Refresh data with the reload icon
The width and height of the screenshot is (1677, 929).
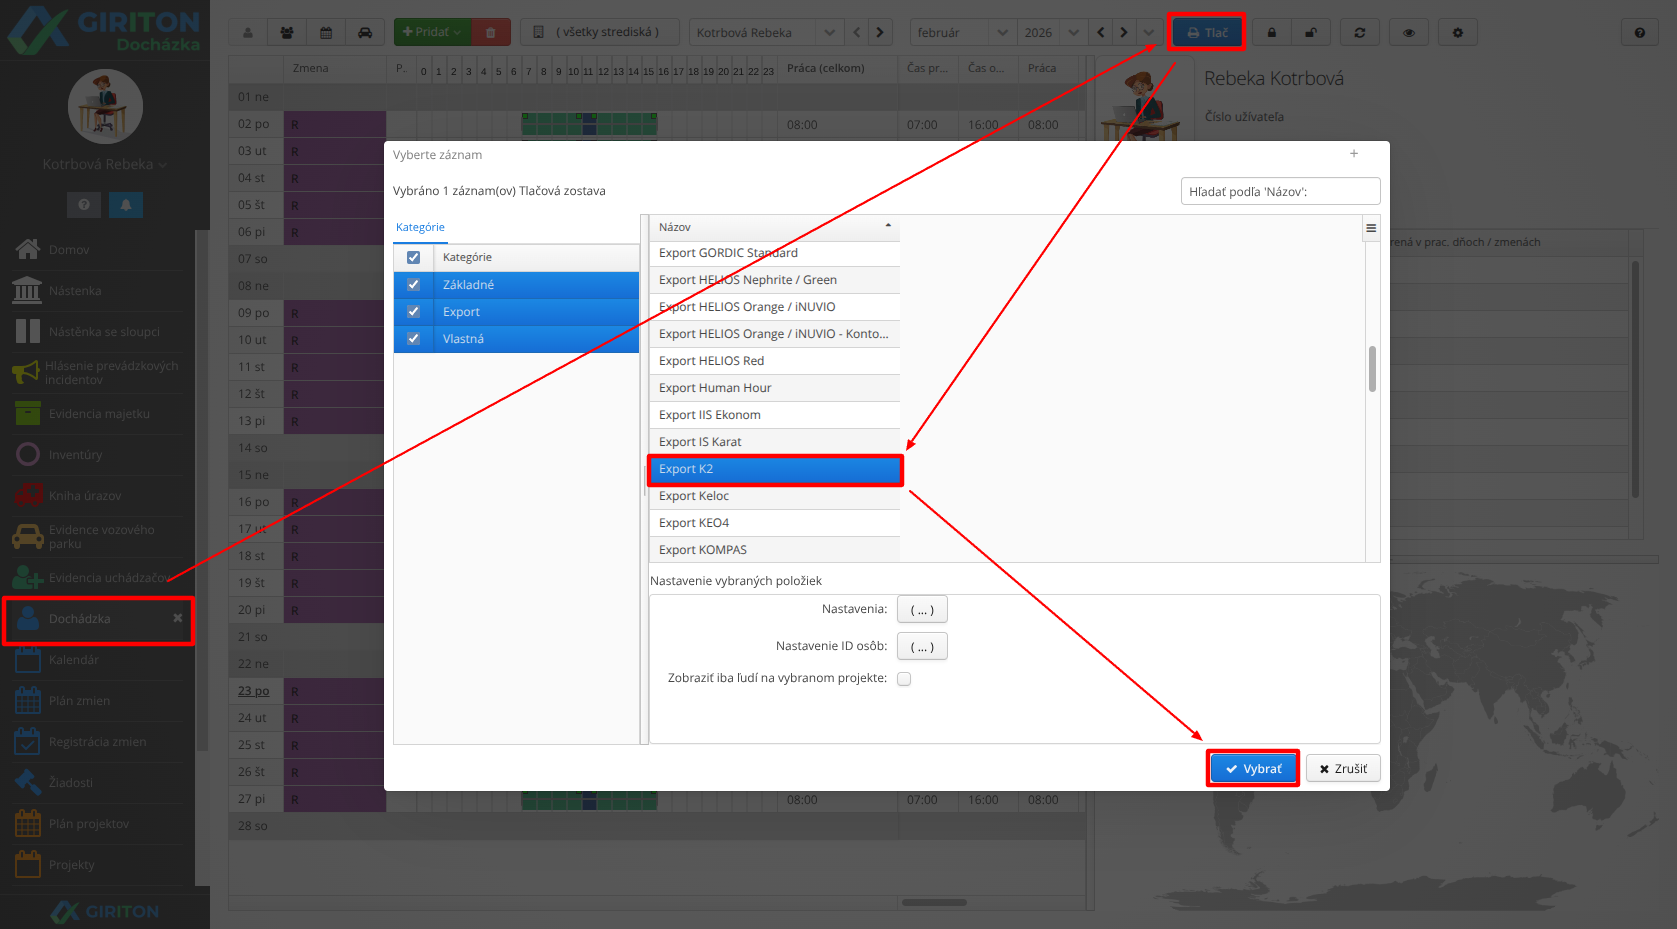1360,33
